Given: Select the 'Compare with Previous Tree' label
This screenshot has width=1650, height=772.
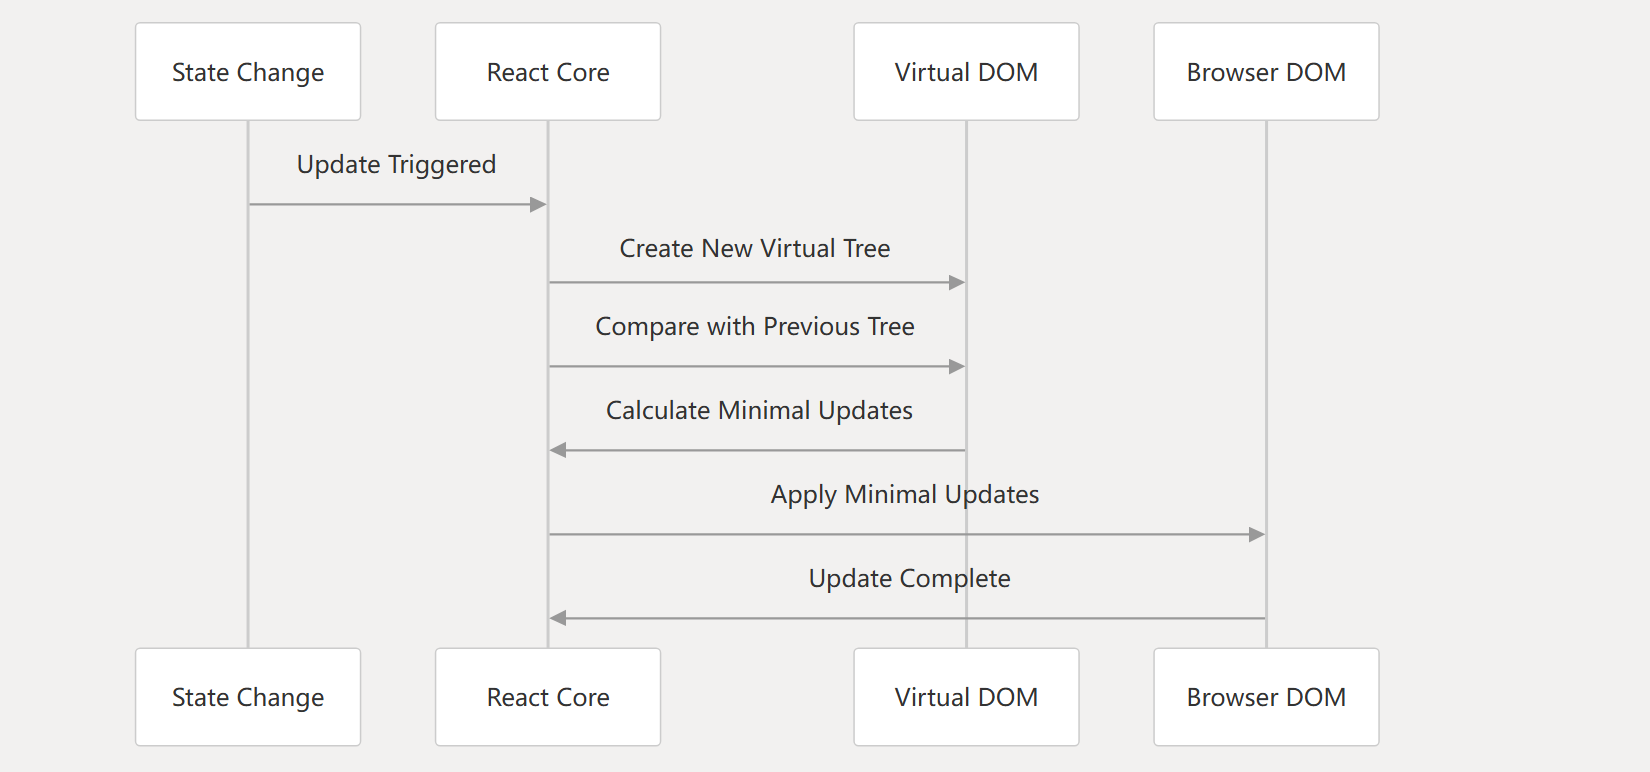Looking at the screenshot, I should (755, 327).
